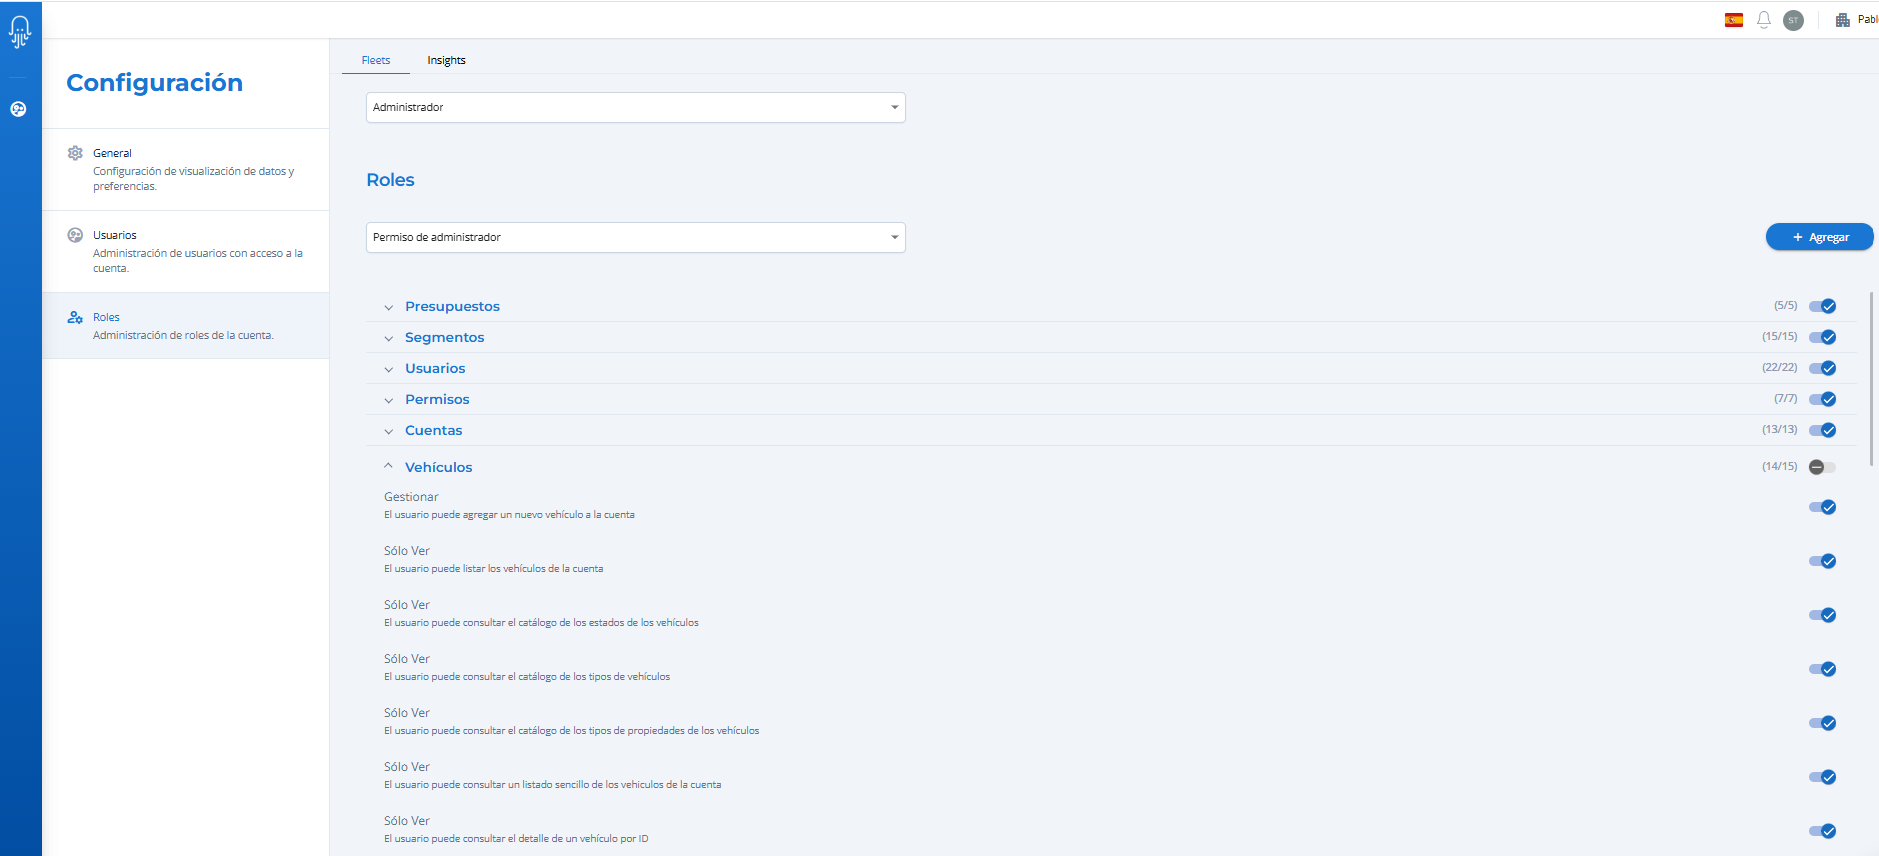The height and width of the screenshot is (856, 1879).
Task: Disable the Presupuestos permissions toggle
Action: (1822, 306)
